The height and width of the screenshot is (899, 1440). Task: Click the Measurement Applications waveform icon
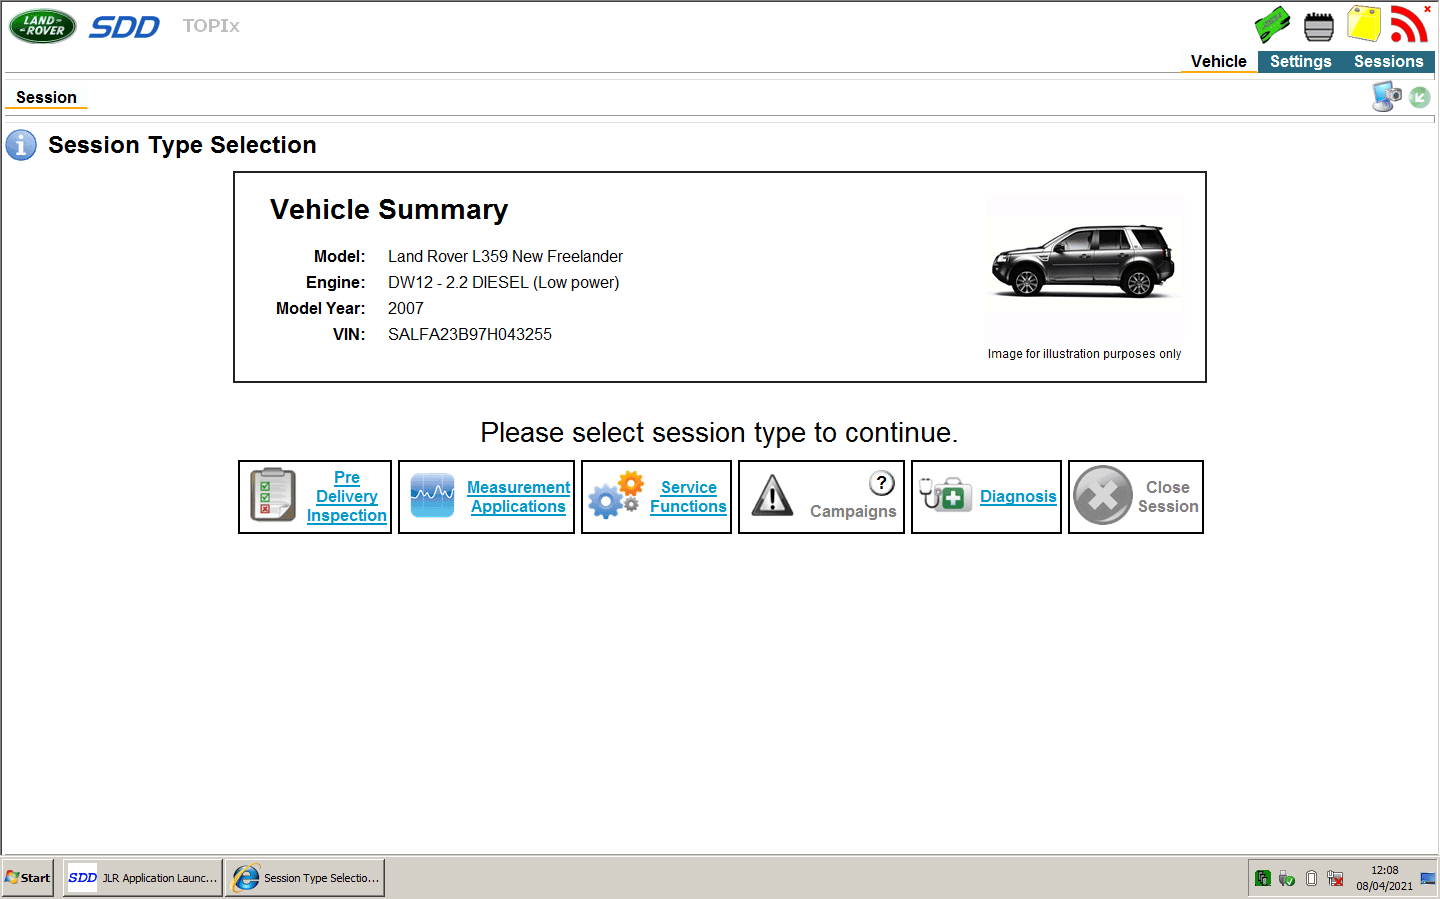(432, 496)
